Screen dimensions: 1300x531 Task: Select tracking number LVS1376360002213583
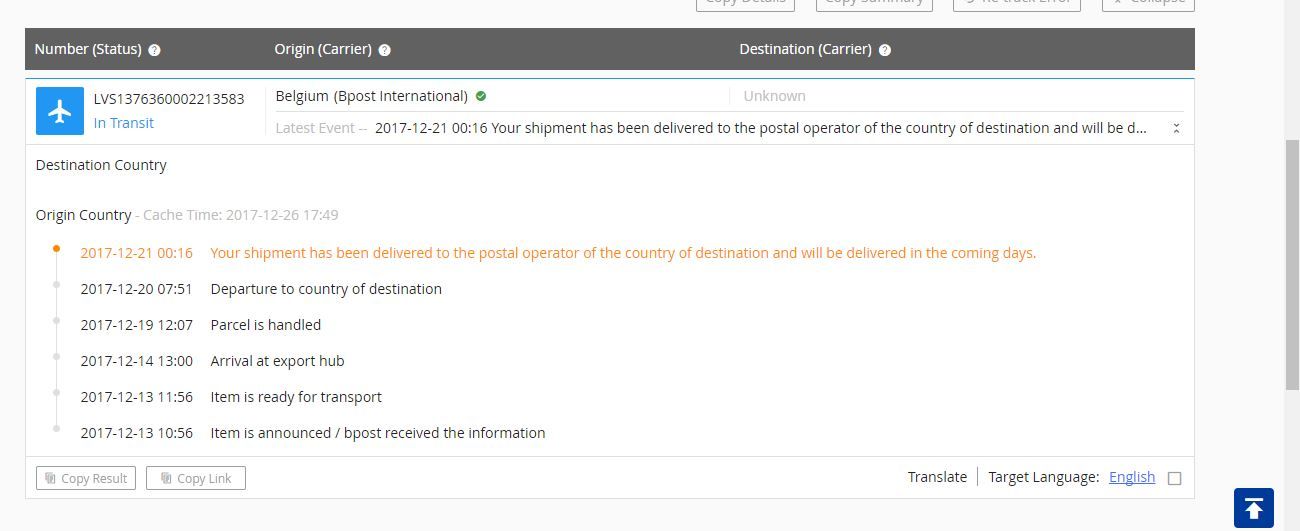[169, 99]
